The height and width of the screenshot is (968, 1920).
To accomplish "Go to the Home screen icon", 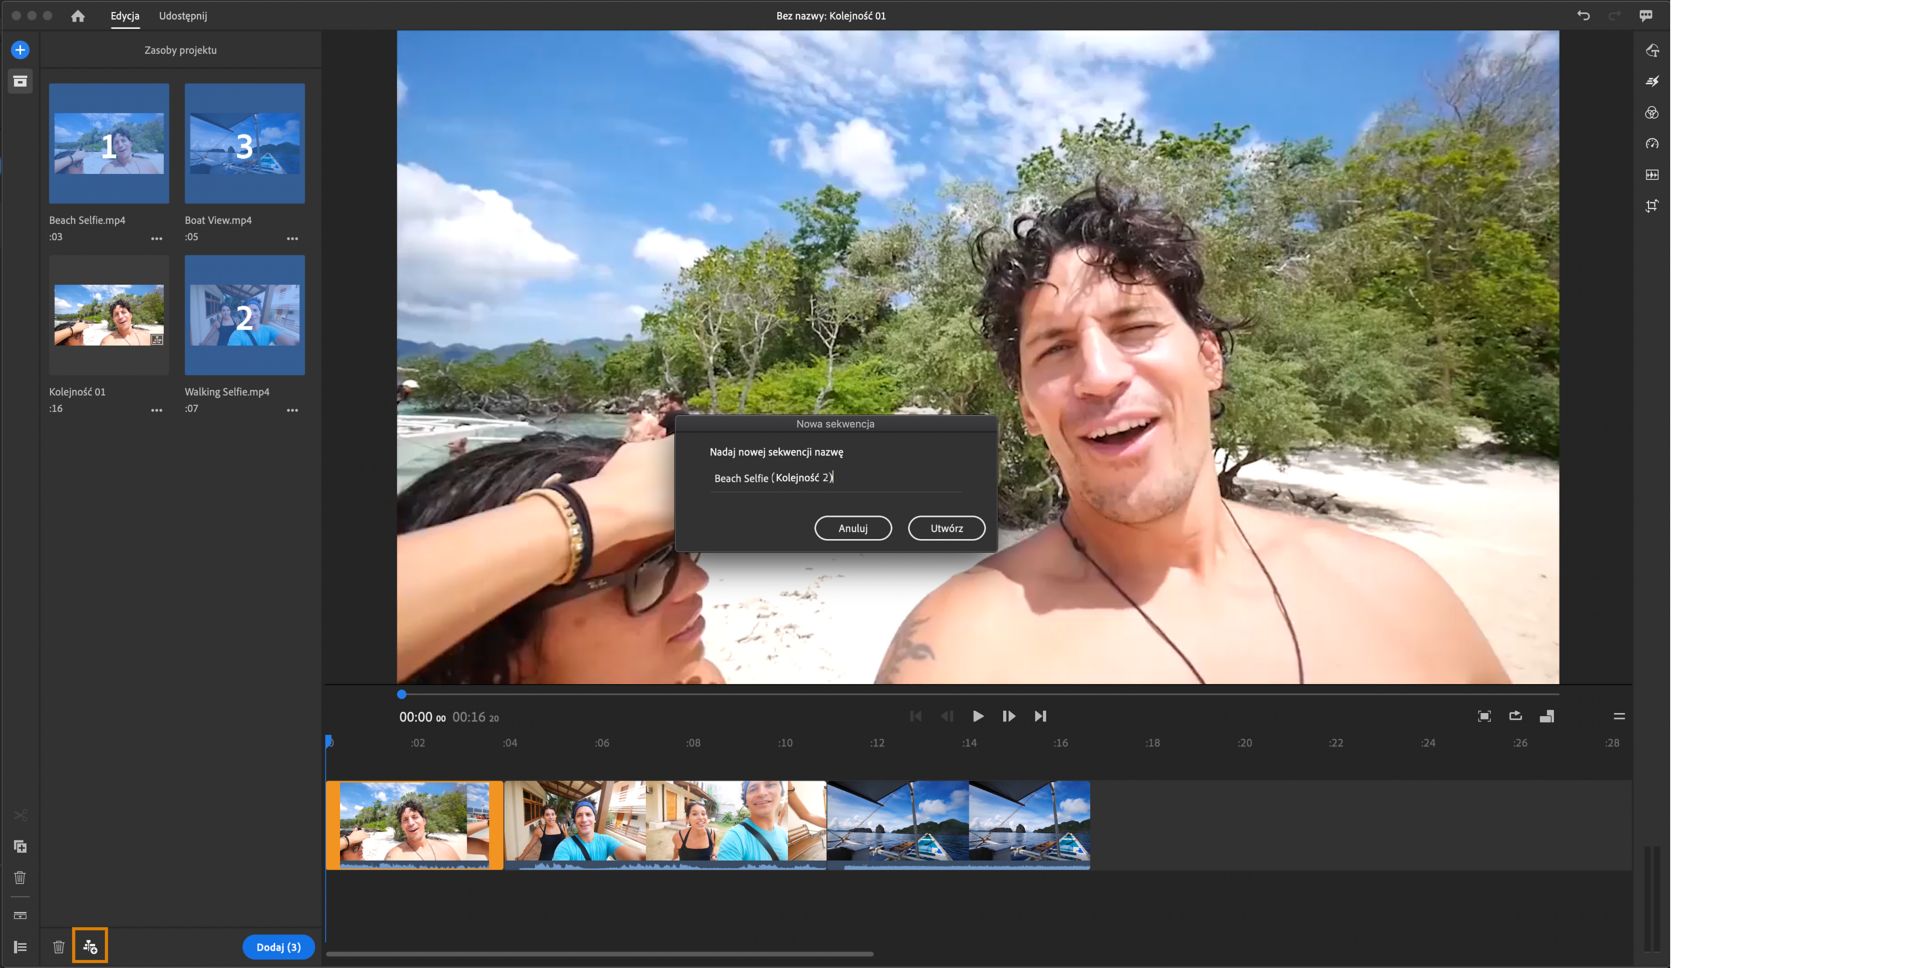I will point(78,16).
